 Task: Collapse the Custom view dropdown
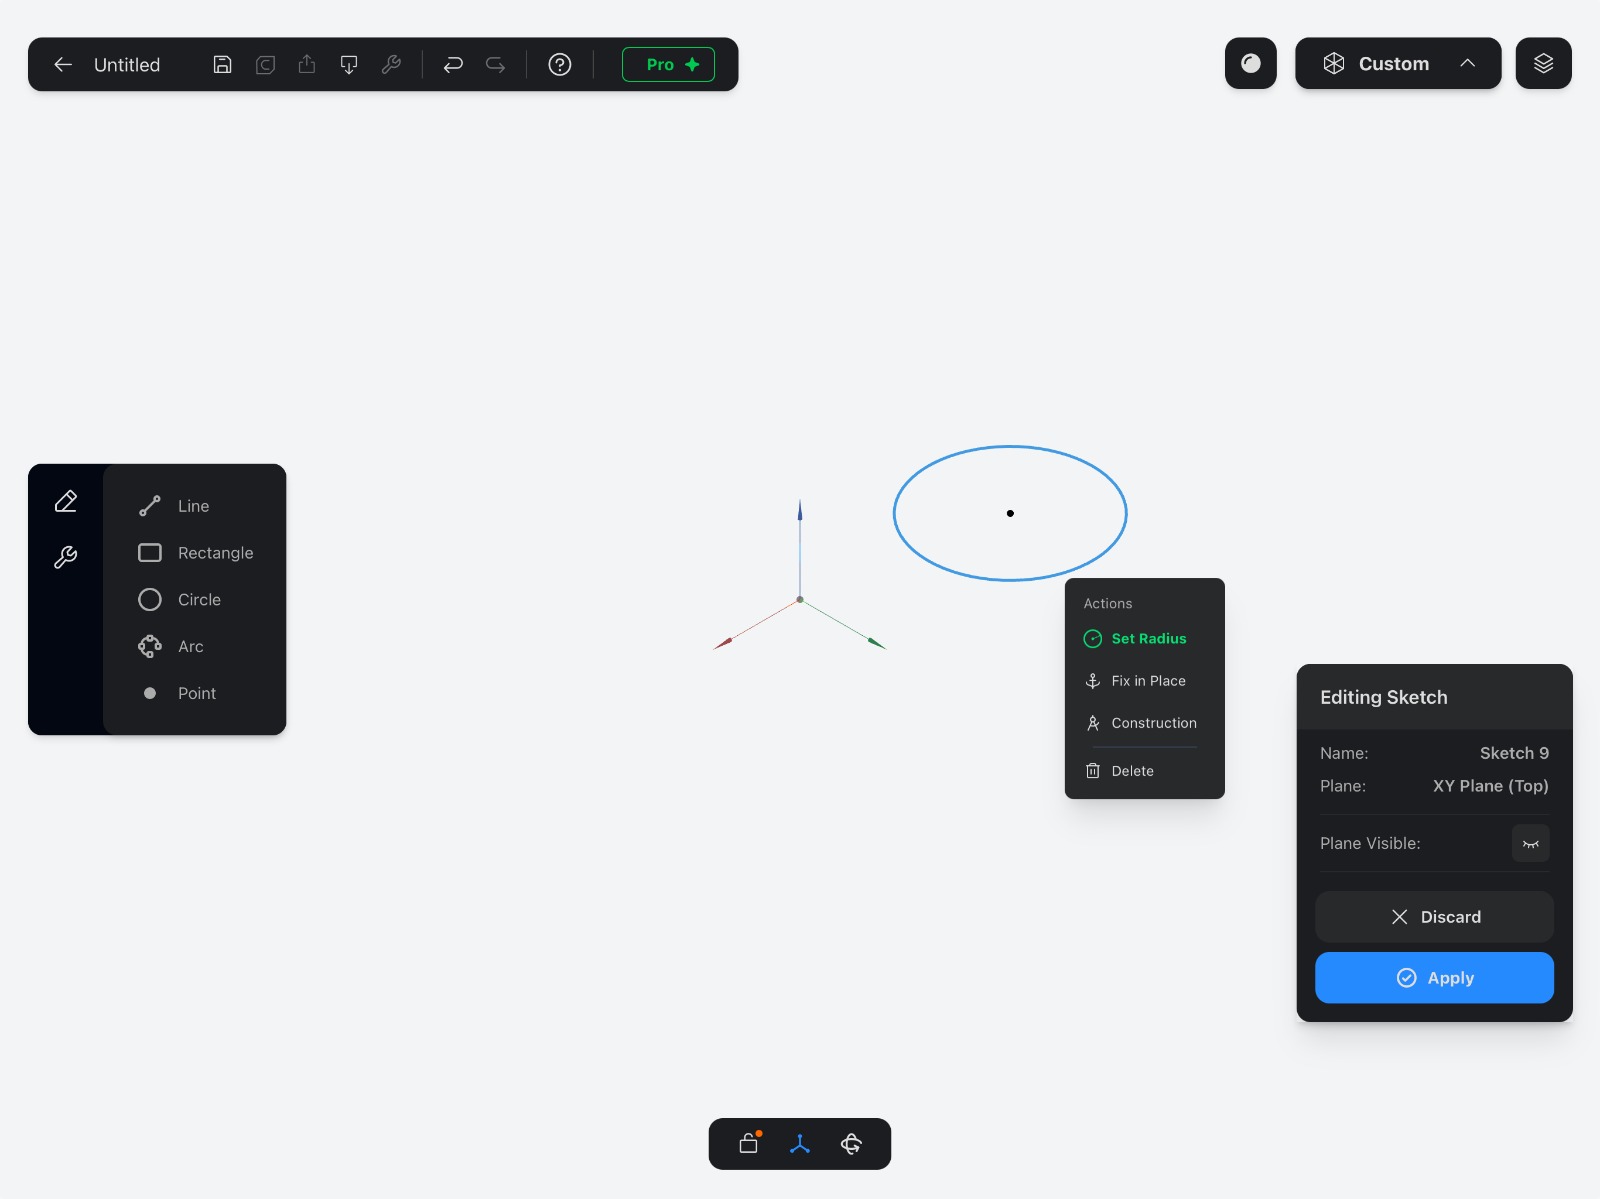[x=1467, y=63]
